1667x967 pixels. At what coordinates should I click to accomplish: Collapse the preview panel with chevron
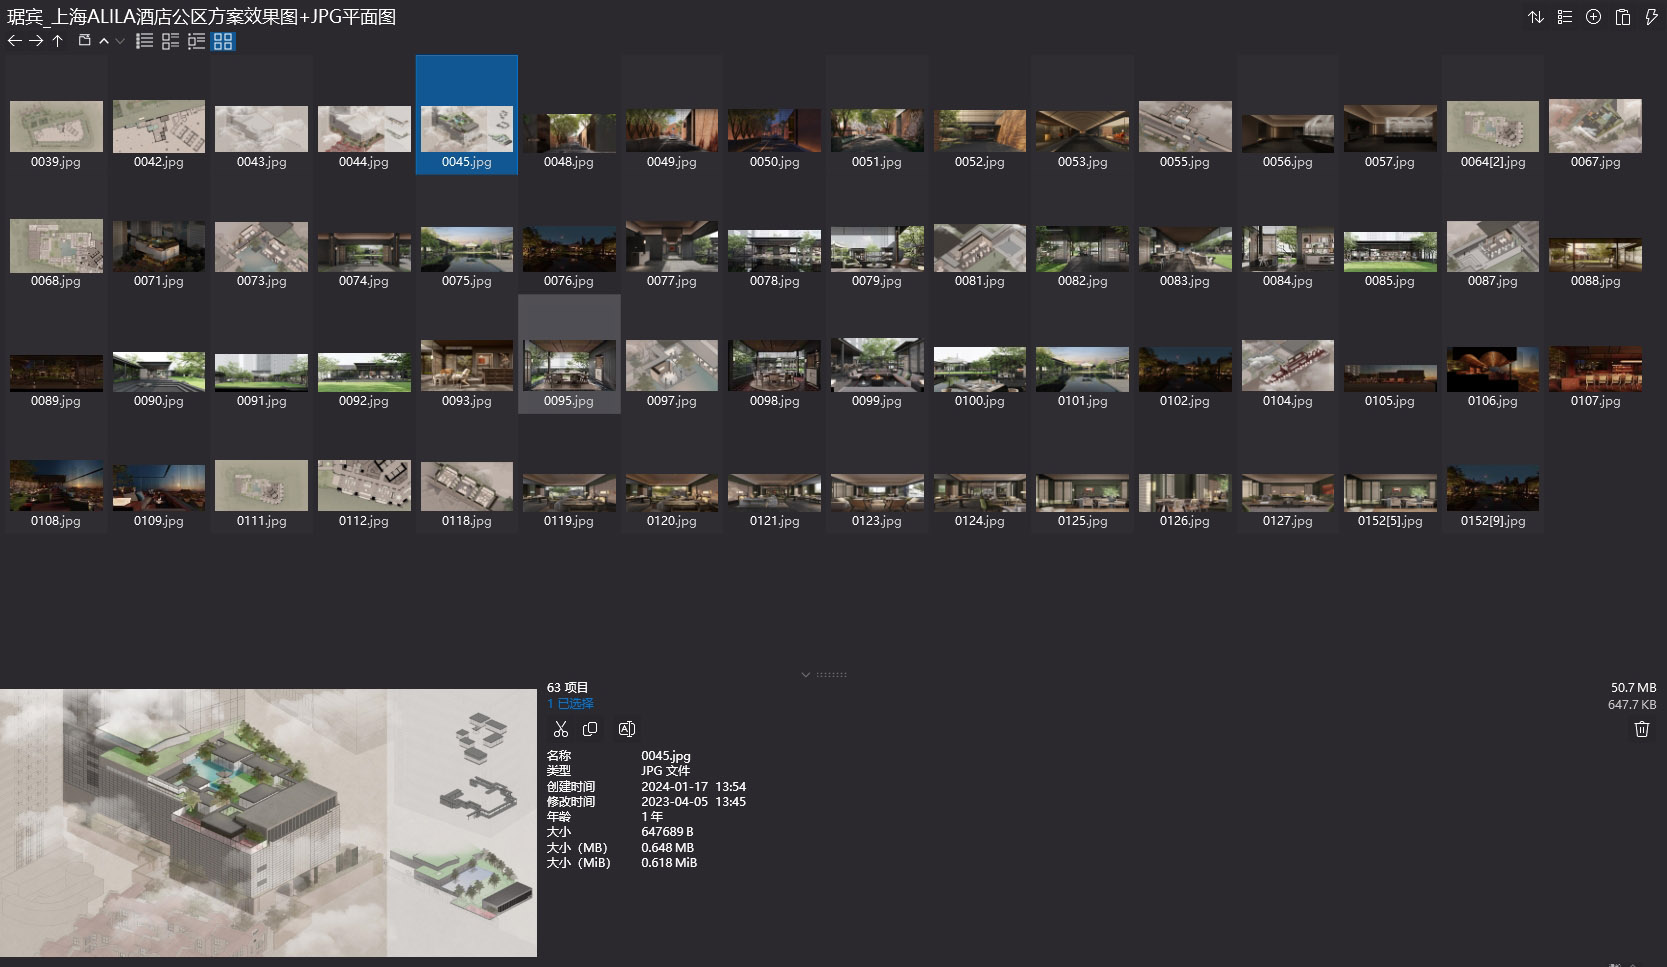pos(805,675)
